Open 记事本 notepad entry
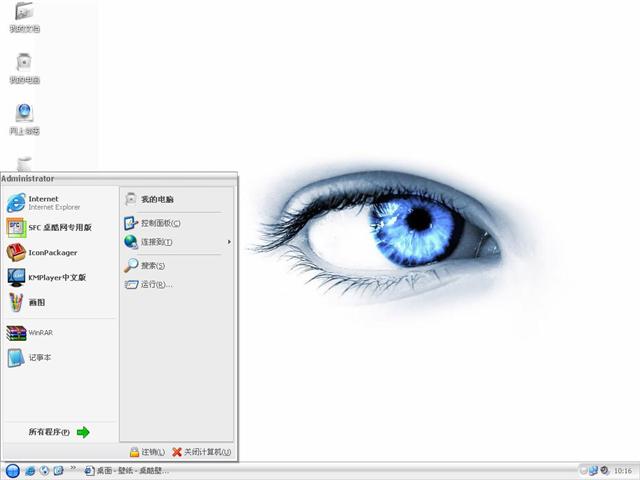 click(x=61, y=358)
